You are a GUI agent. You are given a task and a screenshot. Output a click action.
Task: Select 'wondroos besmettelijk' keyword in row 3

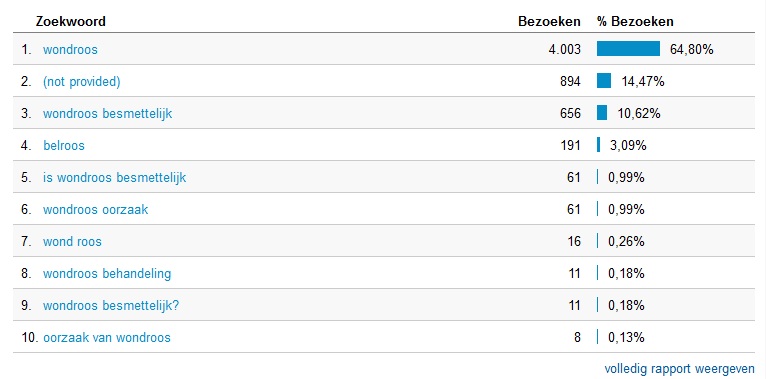[x=107, y=114]
